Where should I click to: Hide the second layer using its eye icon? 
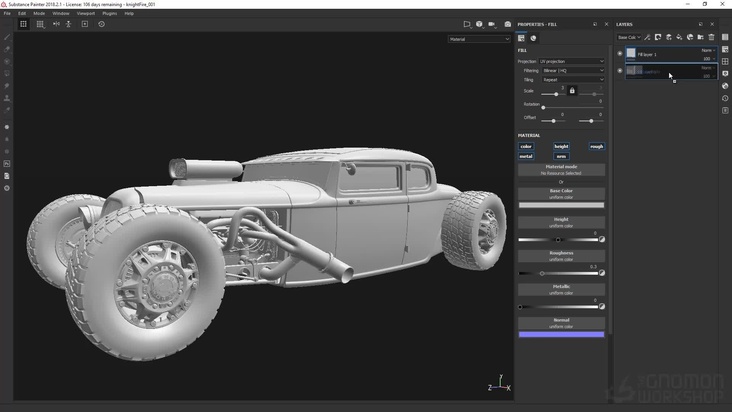(x=620, y=71)
